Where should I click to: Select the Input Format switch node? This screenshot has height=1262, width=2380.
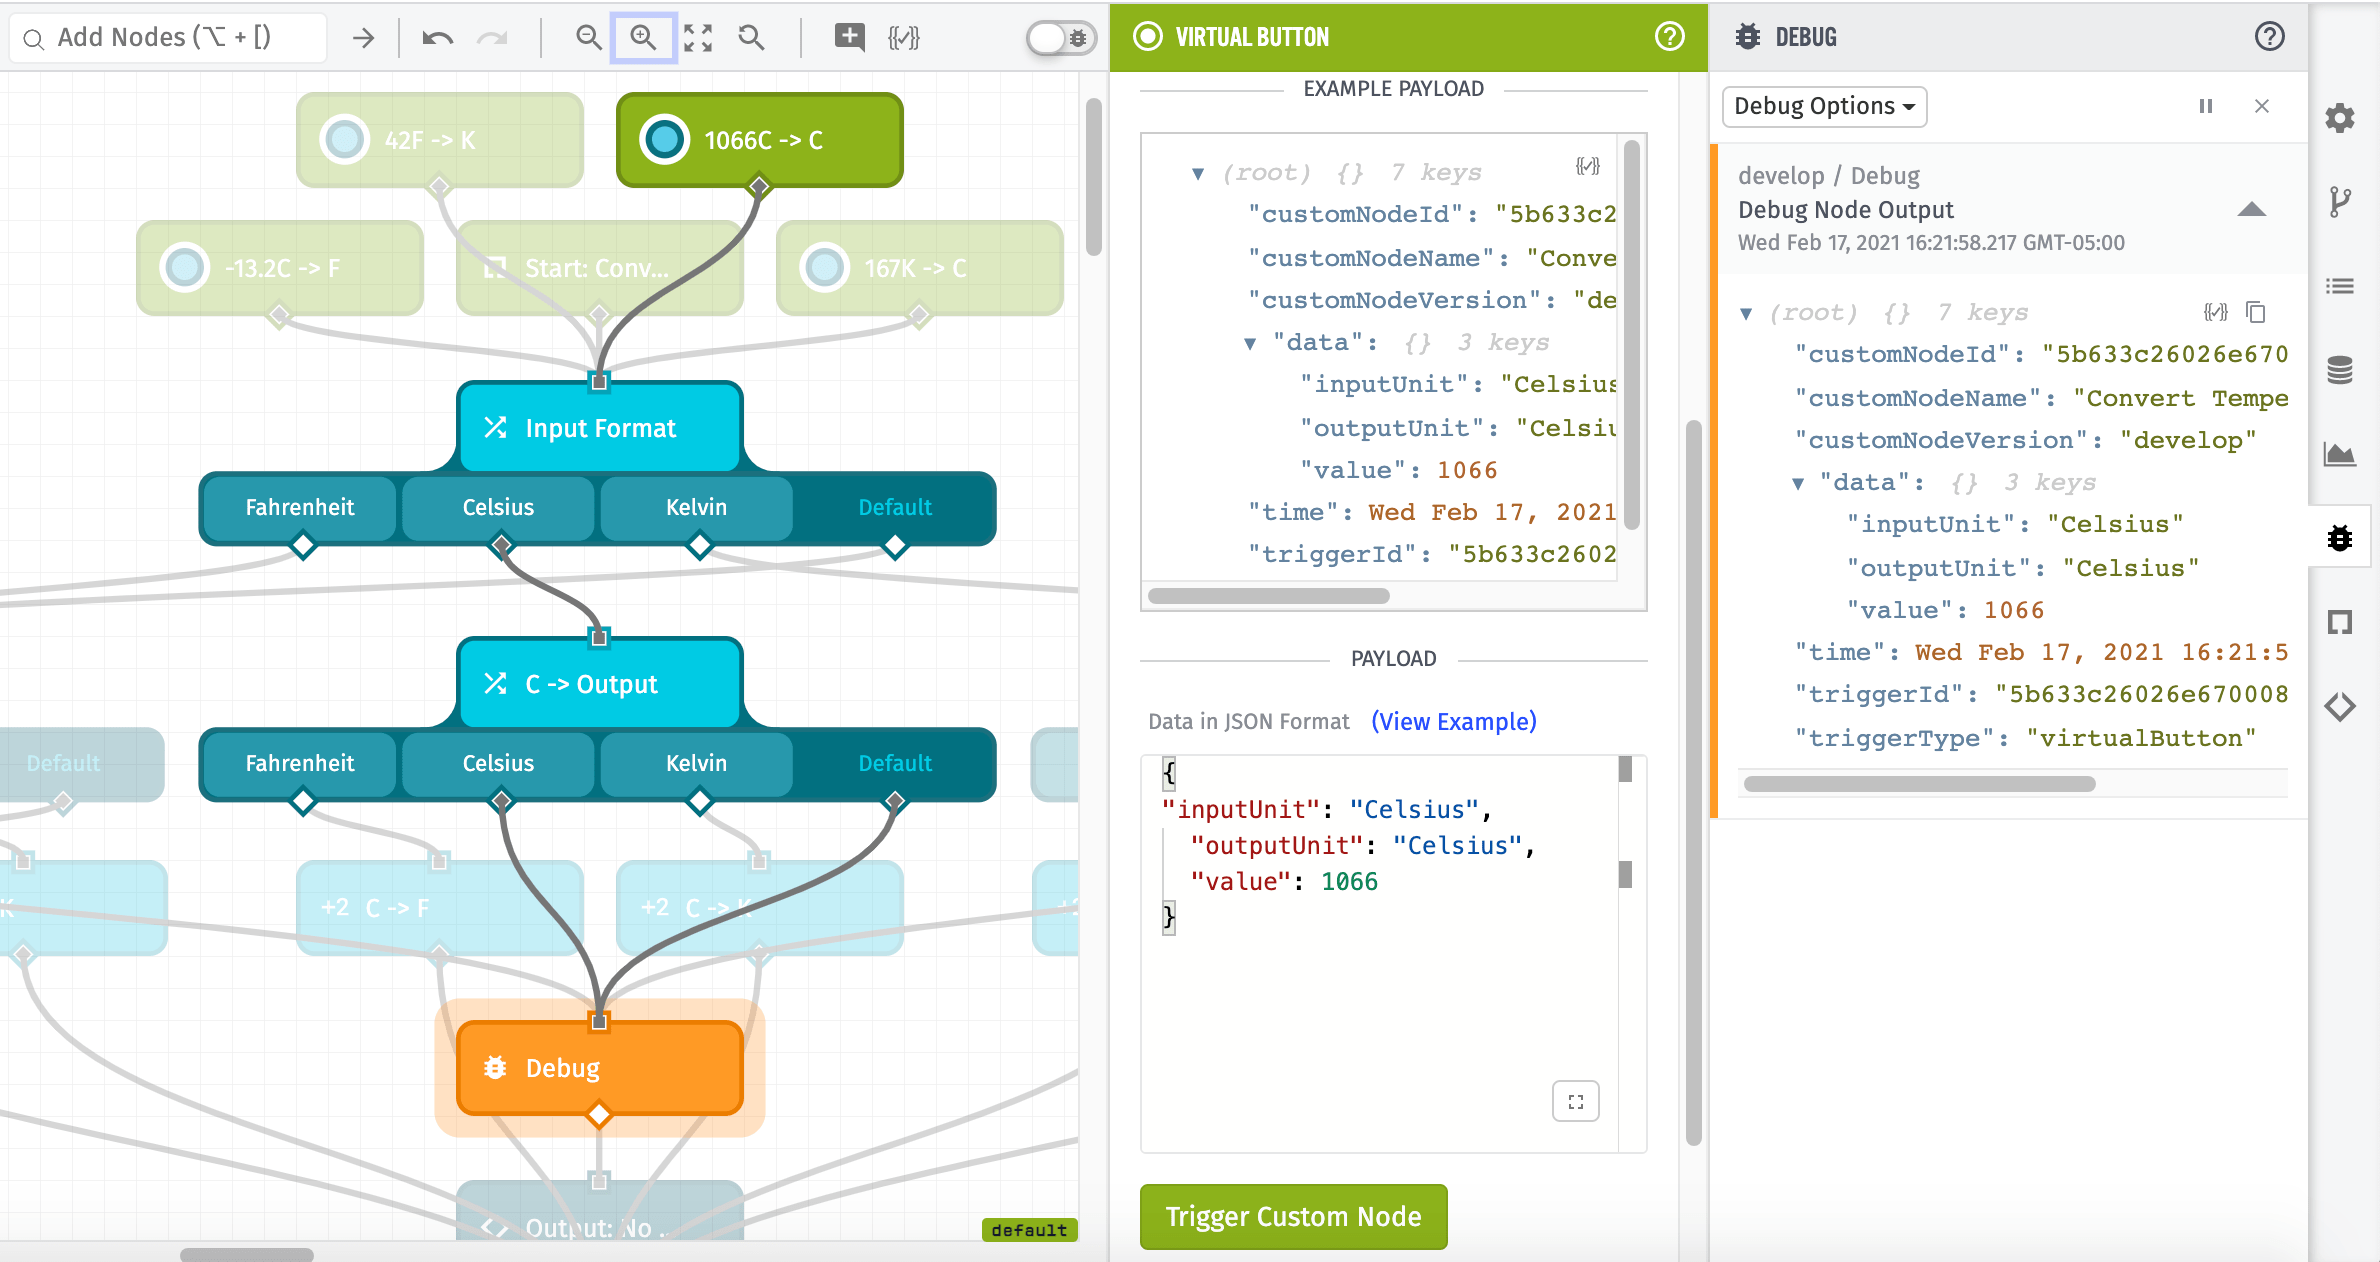tap(599, 428)
